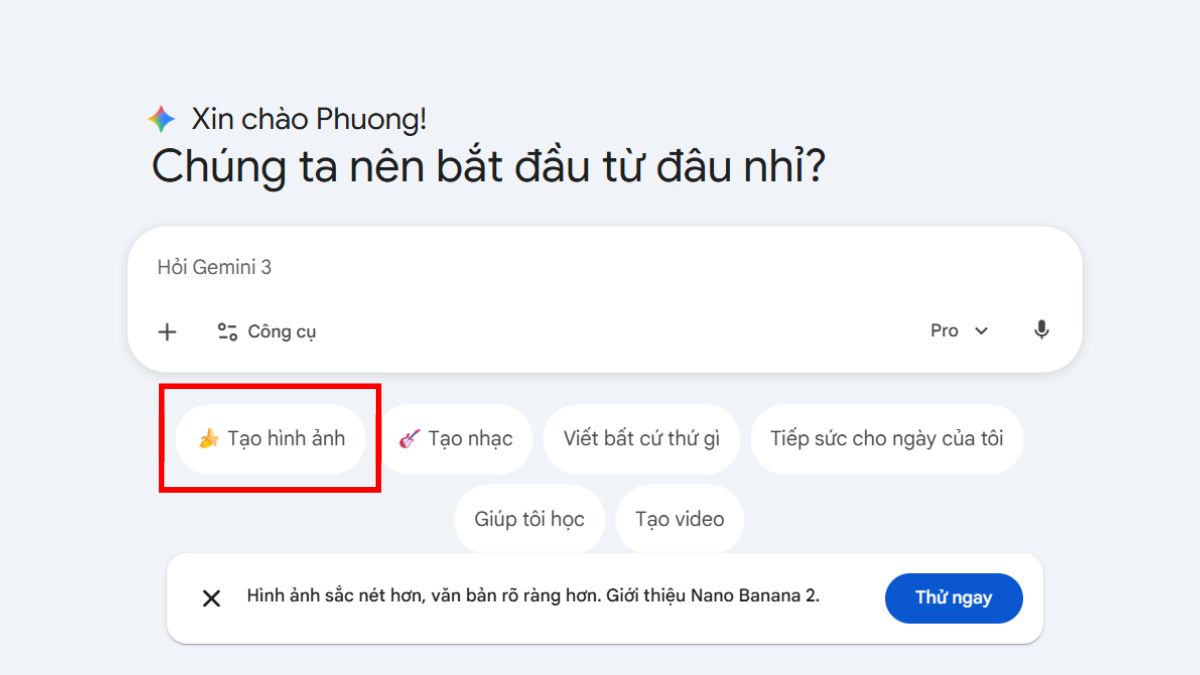Select the Viết bất cứ thứ gì chip
1200x675 pixels.
(x=641, y=438)
